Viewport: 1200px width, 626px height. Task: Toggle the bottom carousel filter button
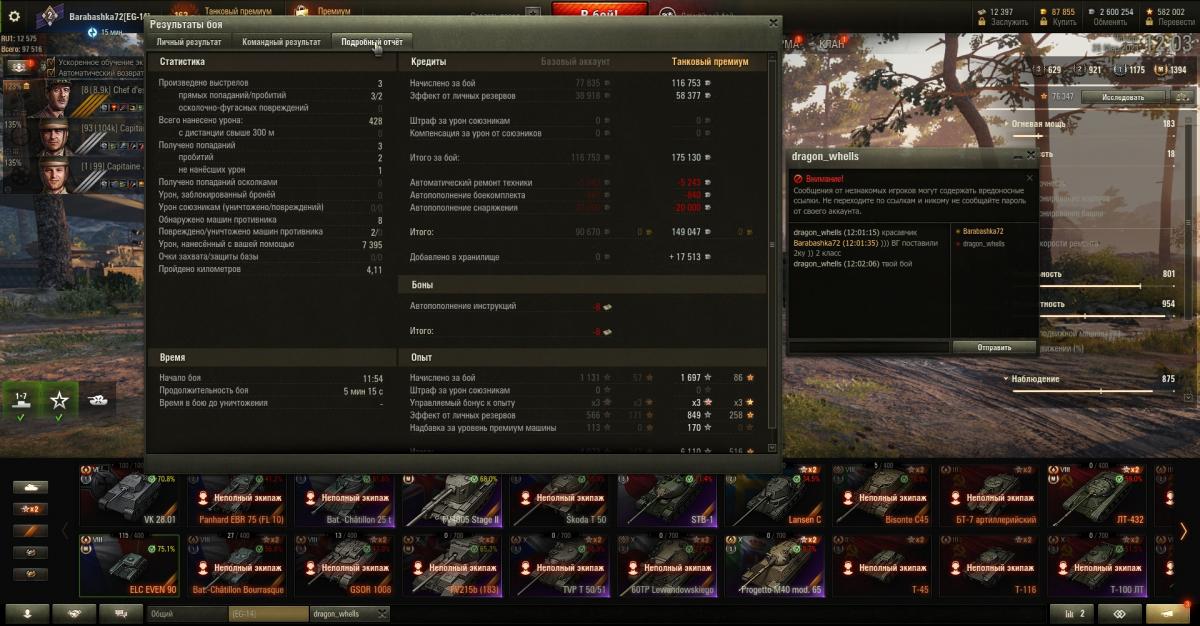[30, 574]
